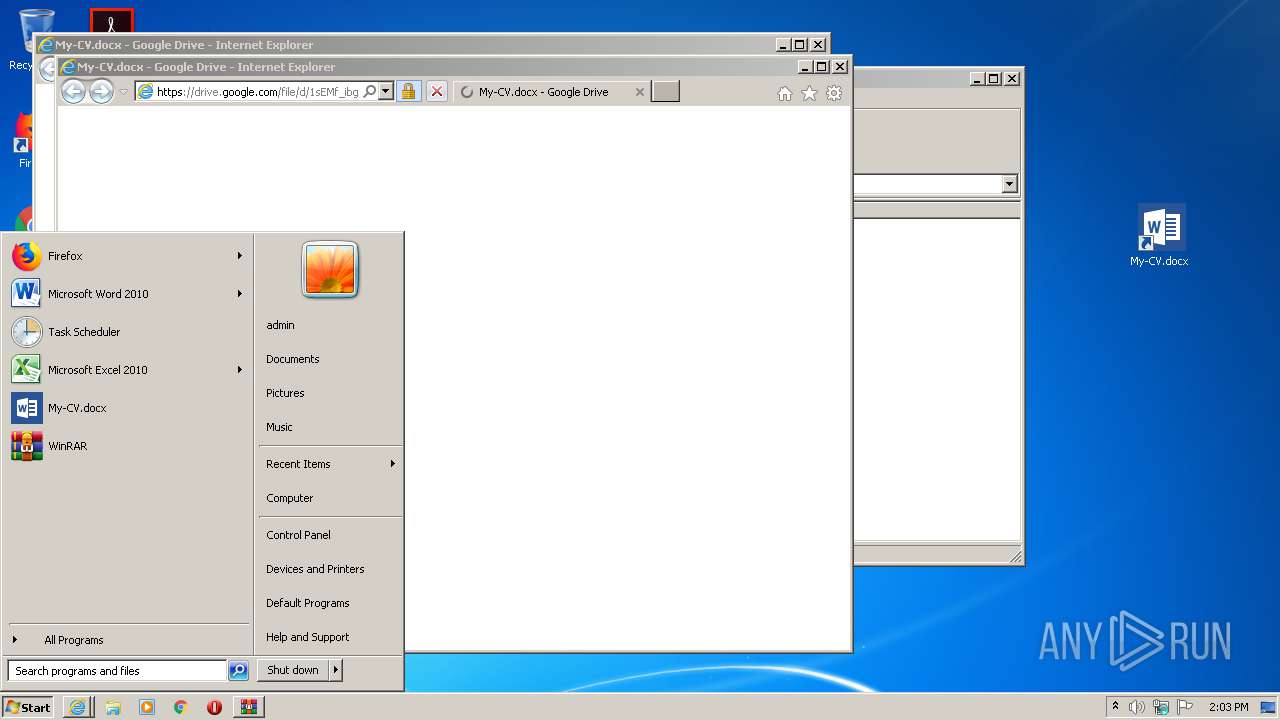
Task: Go back in Internet Explorer
Action: pyautogui.click(x=73, y=92)
